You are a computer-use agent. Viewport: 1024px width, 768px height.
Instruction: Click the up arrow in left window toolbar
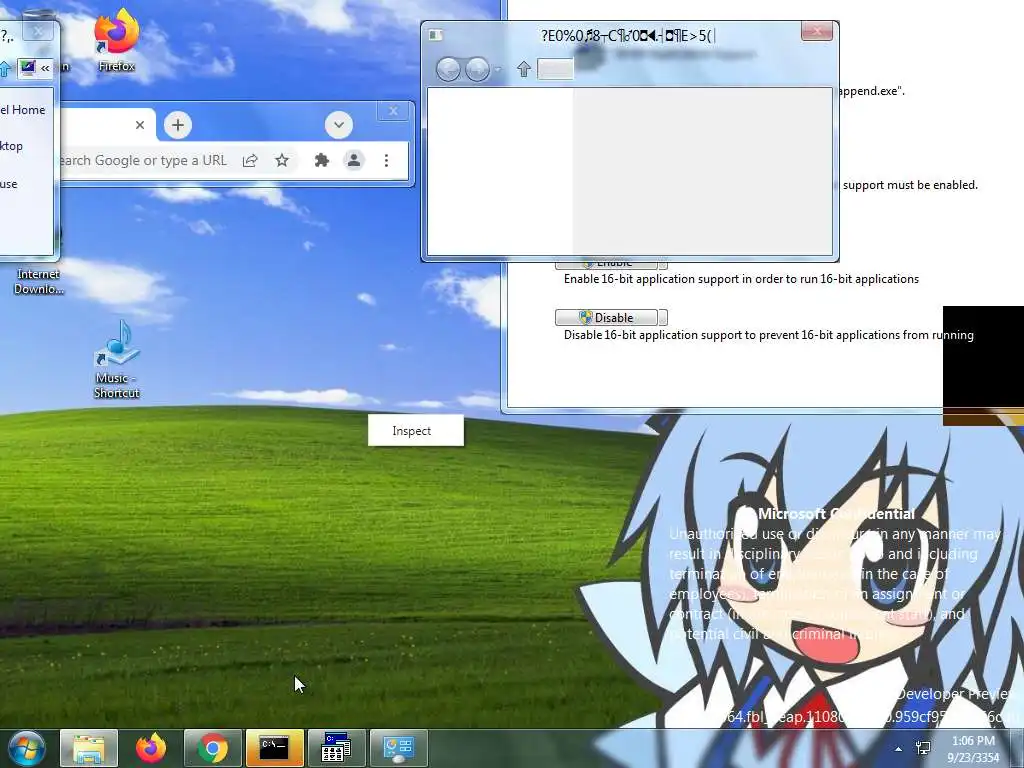point(5,68)
